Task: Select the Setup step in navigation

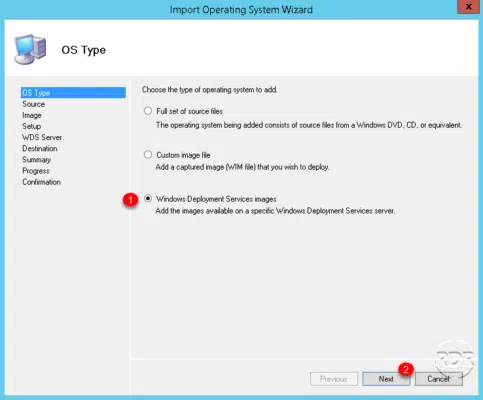Action: click(31, 126)
